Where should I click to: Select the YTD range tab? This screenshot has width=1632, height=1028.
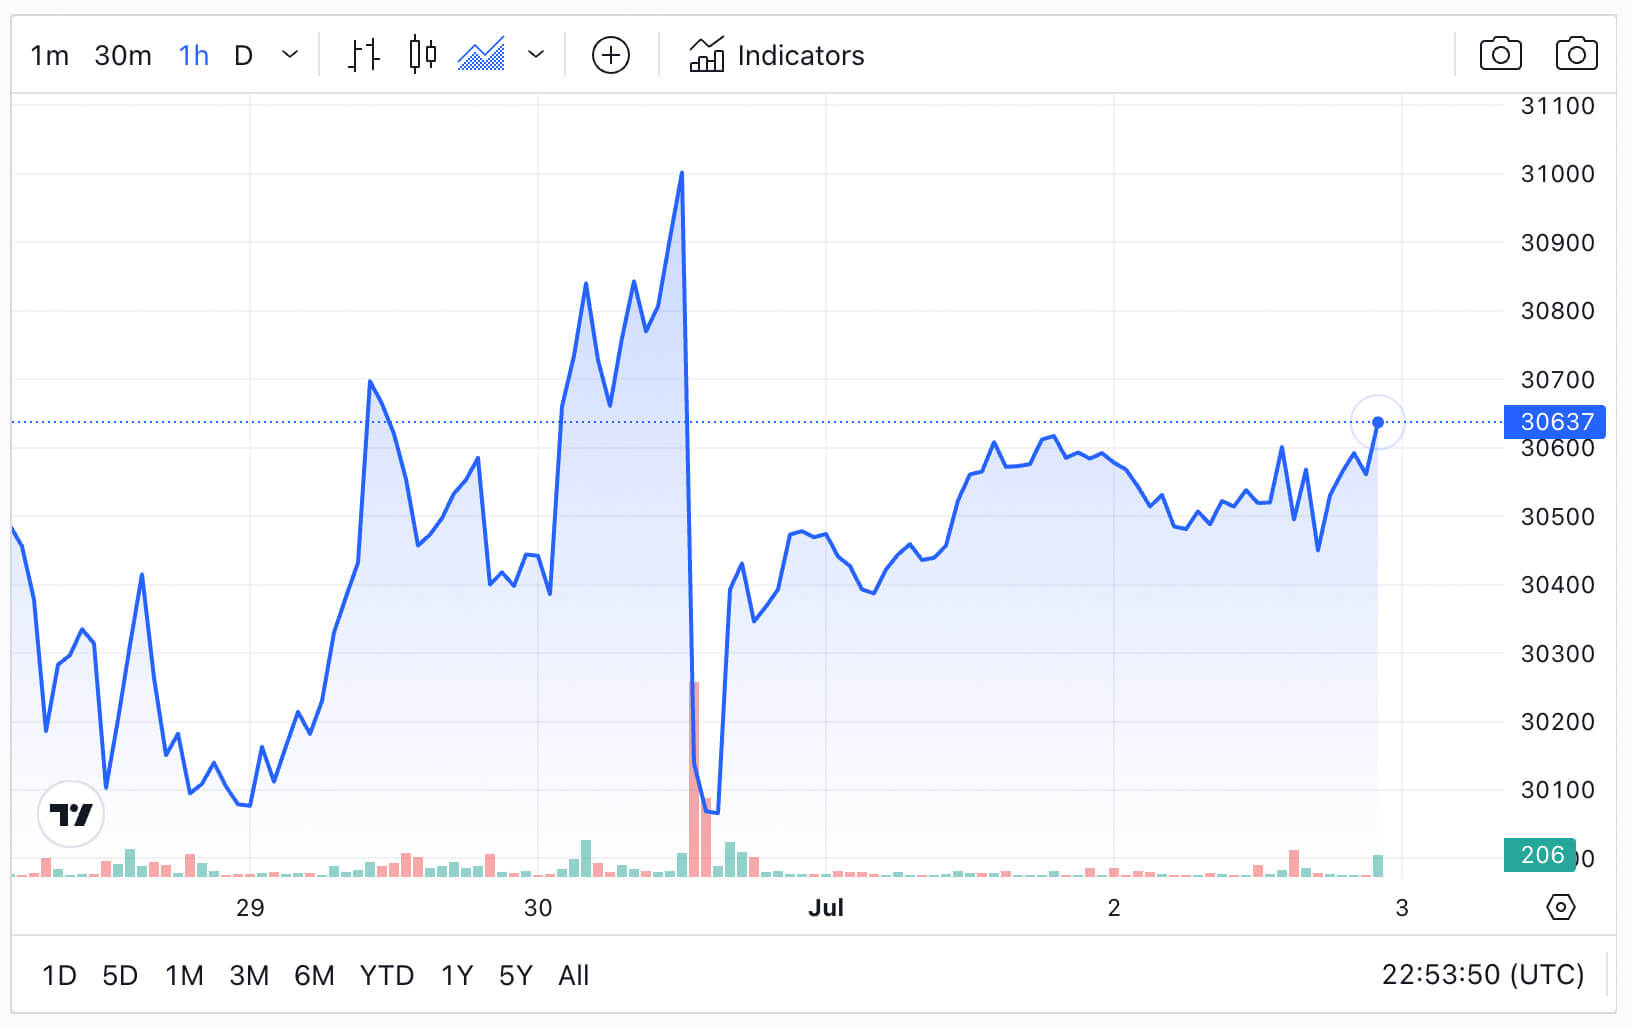[x=387, y=975]
